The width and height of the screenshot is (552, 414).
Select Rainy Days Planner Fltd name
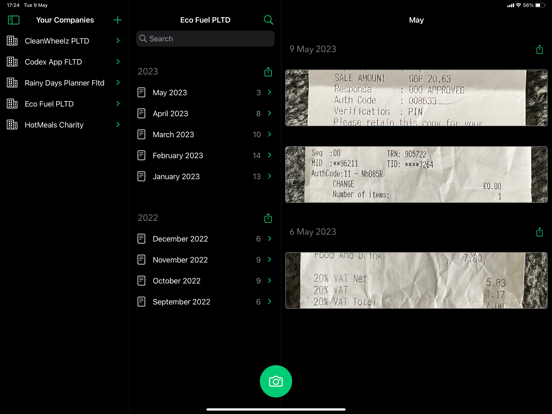point(64,83)
